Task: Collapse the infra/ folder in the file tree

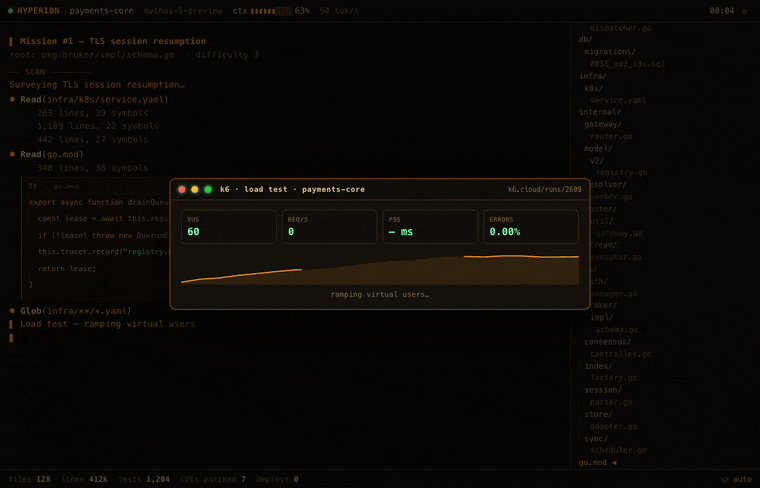Action: 592,76
